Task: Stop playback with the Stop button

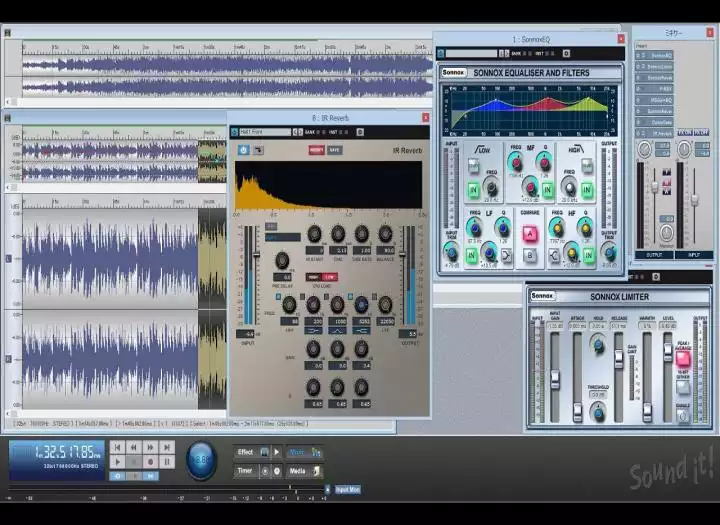Action: (x=134, y=462)
